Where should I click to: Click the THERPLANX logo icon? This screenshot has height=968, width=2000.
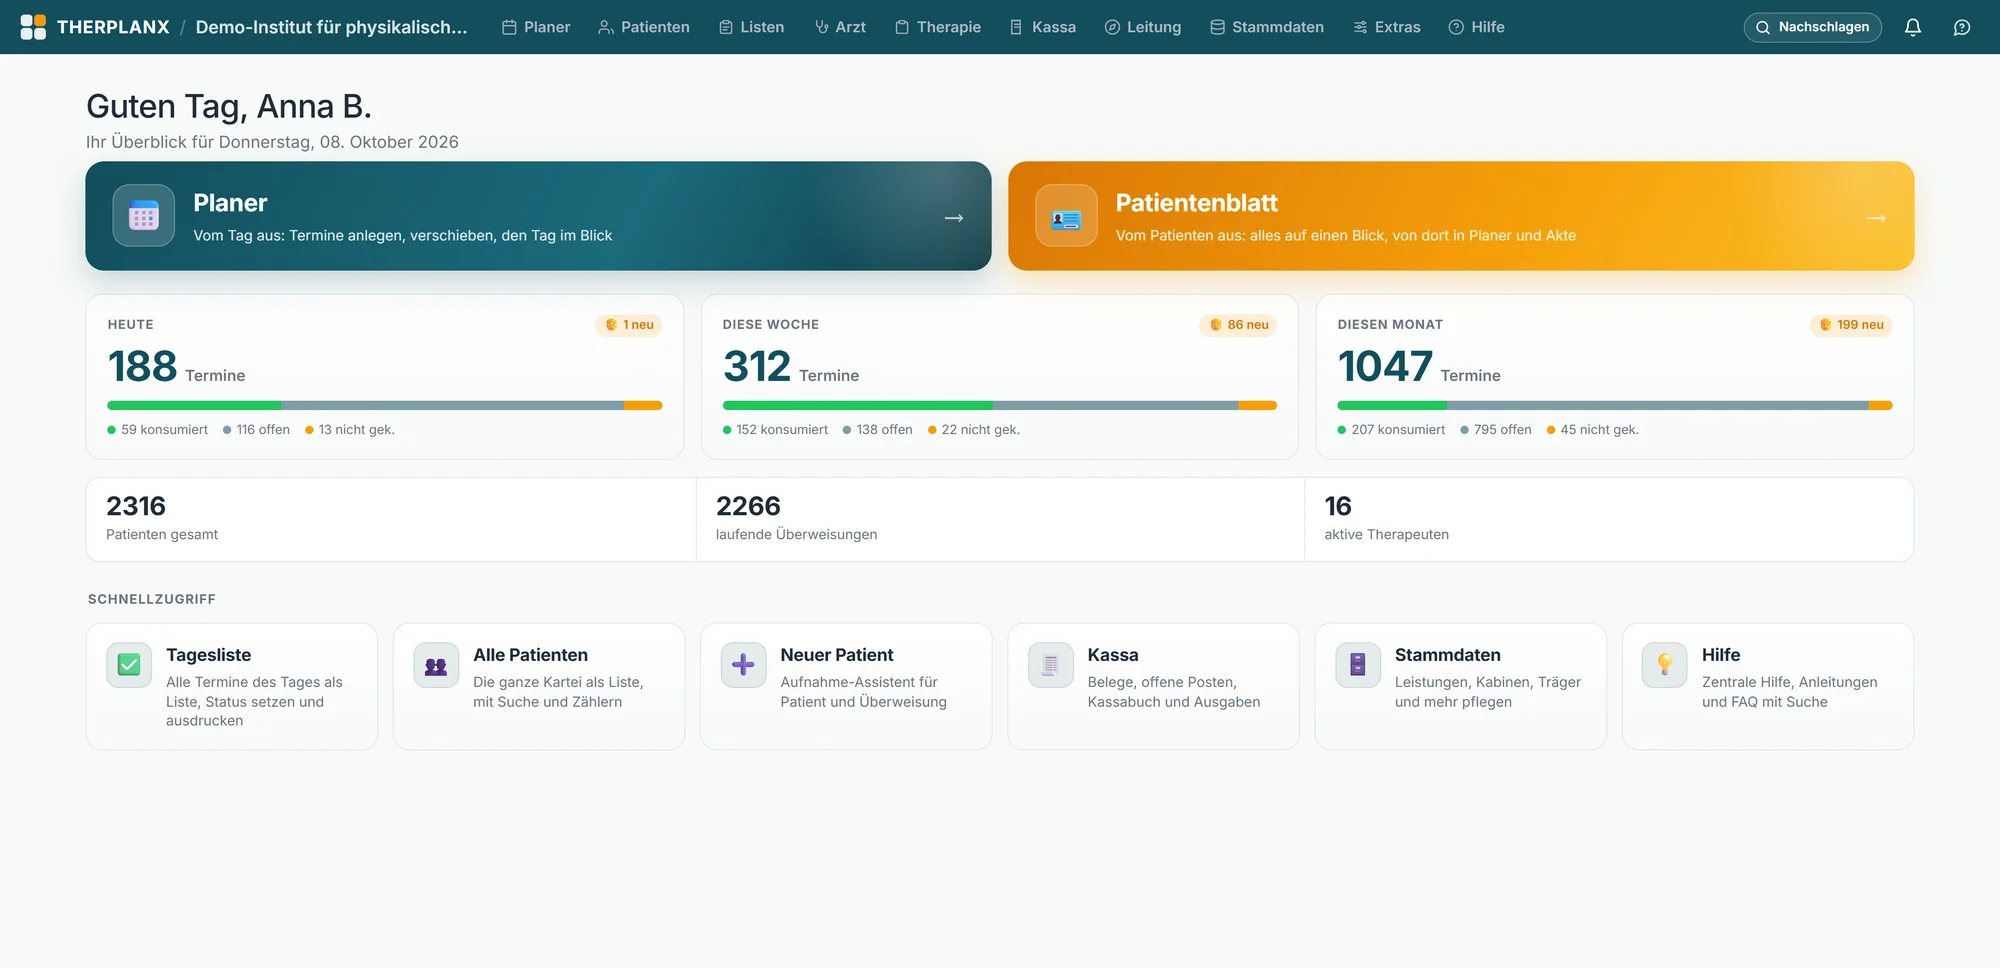33,27
